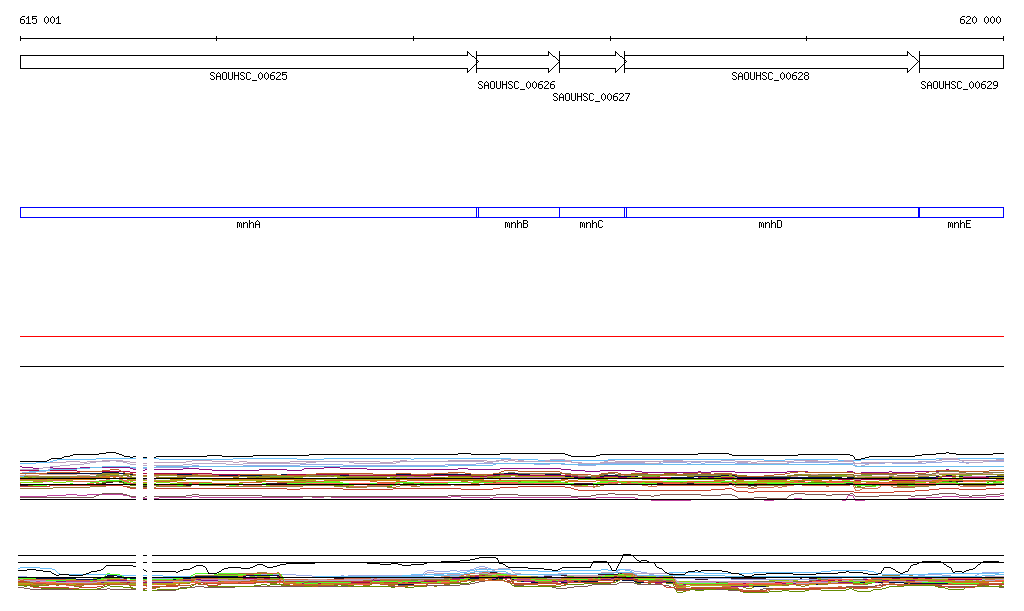Click the SAOUHSC_00629 gene box
Image resolution: width=1024 pixels, height=611 pixels.
coord(961,62)
